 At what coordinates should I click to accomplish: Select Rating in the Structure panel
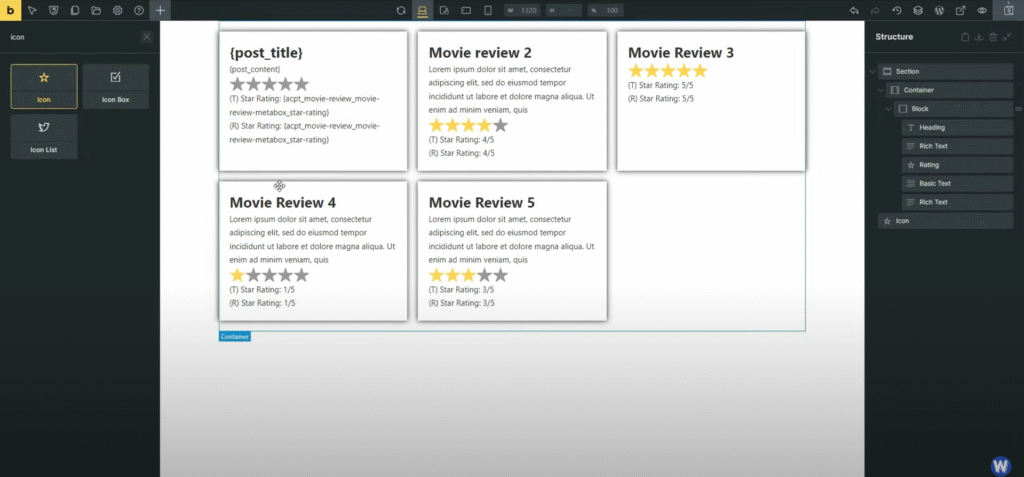(957, 165)
